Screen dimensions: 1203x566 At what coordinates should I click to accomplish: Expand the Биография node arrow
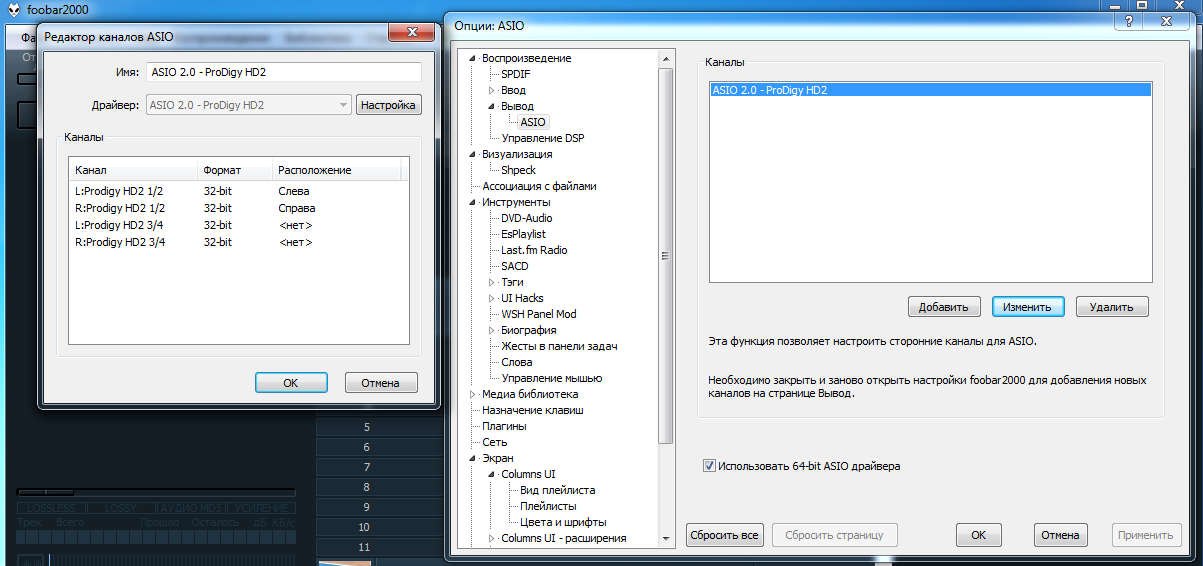tap(492, 330)
